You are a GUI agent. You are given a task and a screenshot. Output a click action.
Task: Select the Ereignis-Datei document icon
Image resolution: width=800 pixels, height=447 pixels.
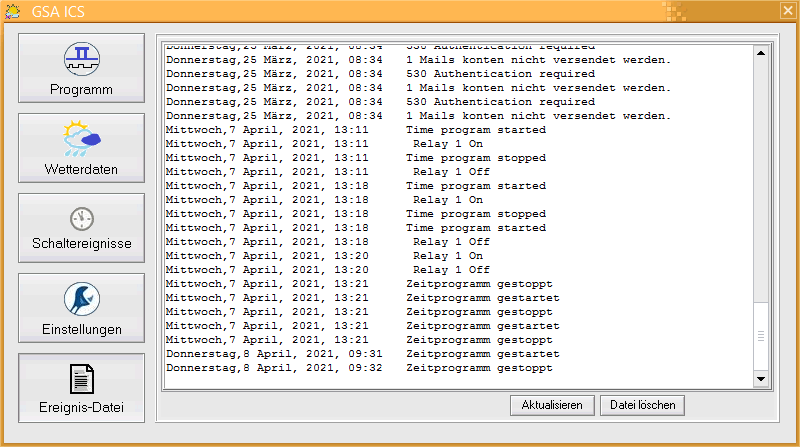82,379
